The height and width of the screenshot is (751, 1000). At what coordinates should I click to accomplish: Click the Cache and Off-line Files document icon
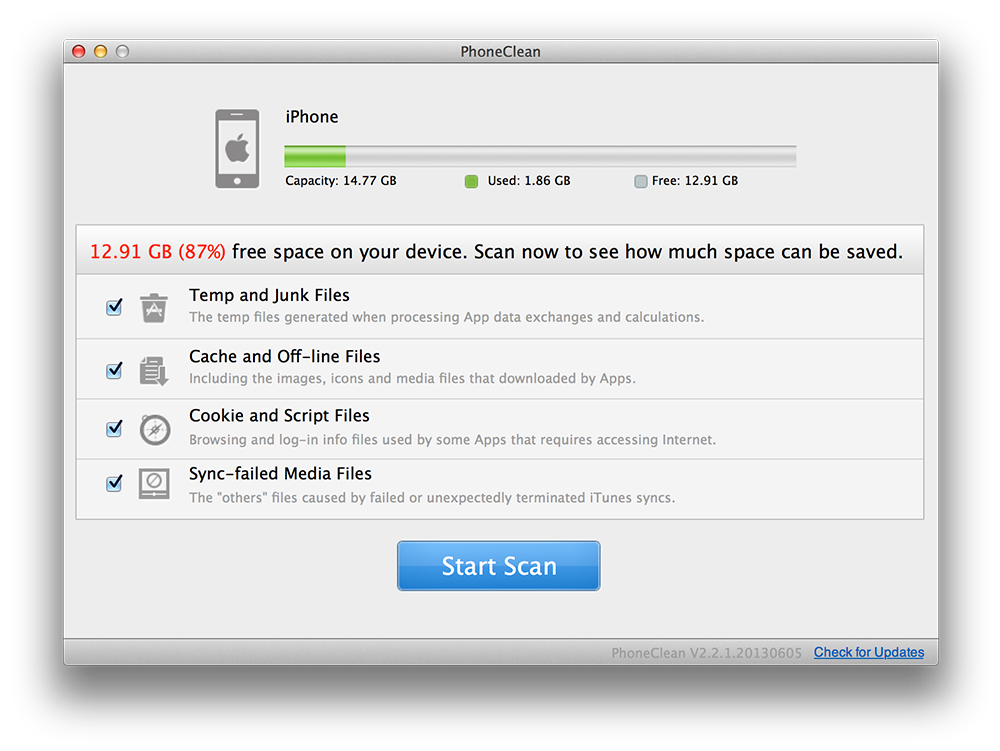click(x=154, y=370)
